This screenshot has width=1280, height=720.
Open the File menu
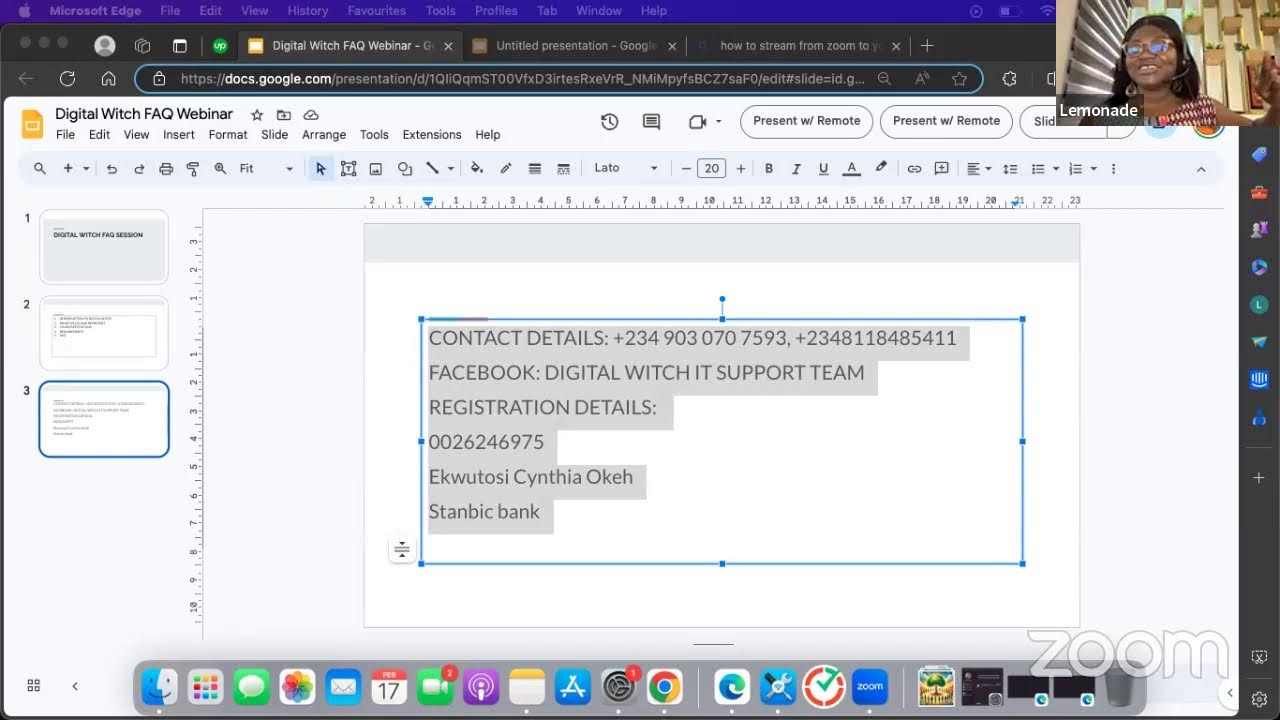(65, 135)
